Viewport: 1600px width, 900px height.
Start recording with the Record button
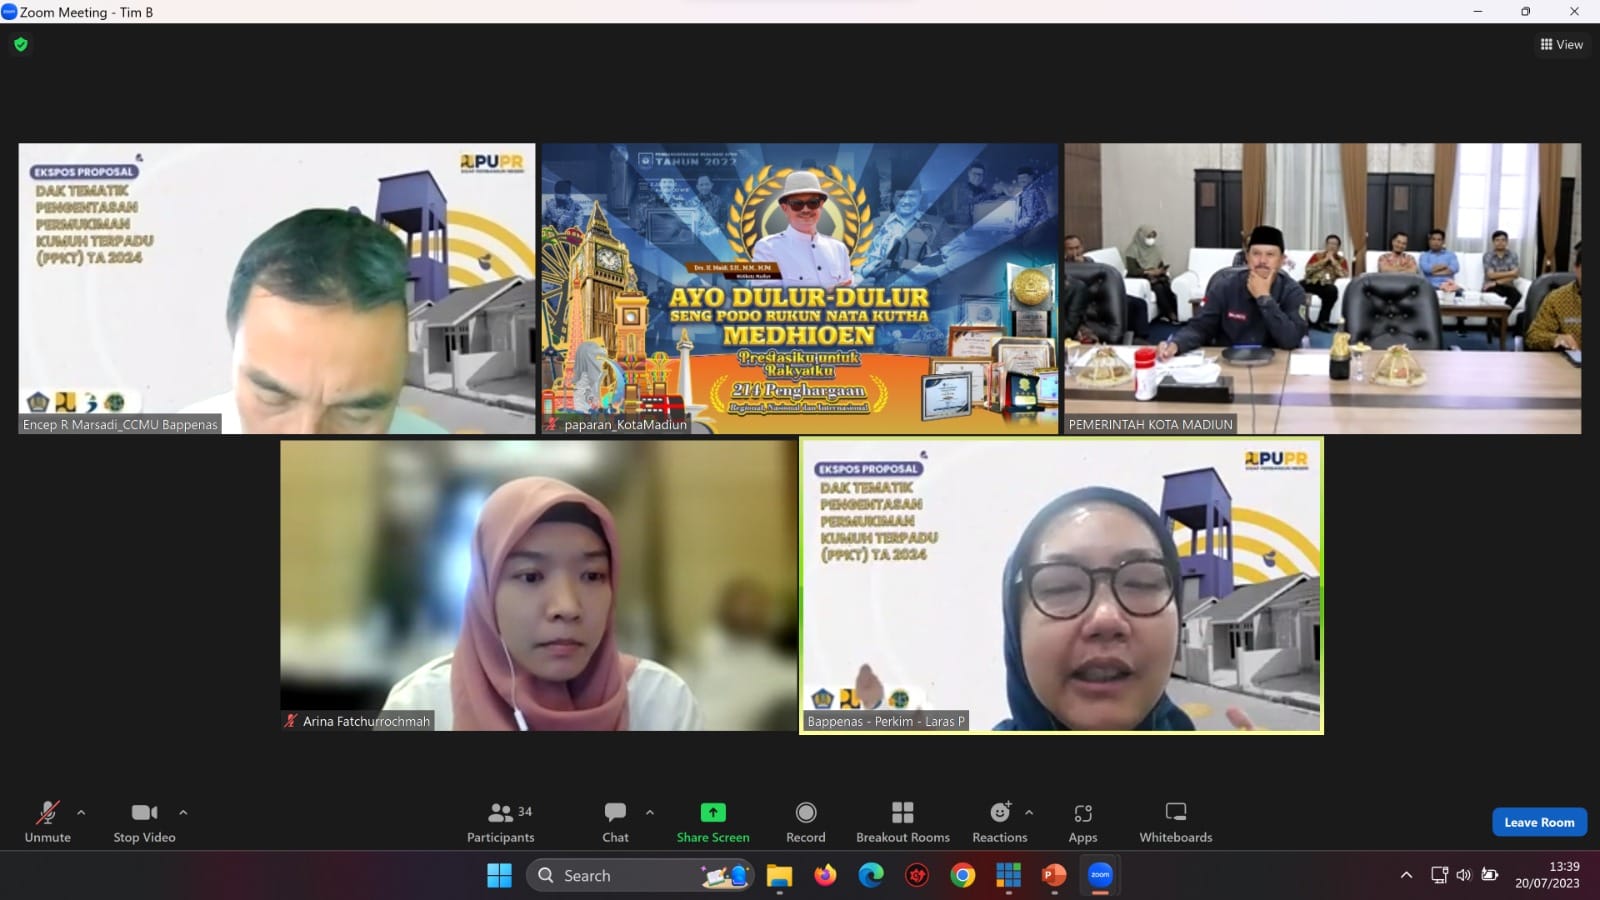click(805, 821)
